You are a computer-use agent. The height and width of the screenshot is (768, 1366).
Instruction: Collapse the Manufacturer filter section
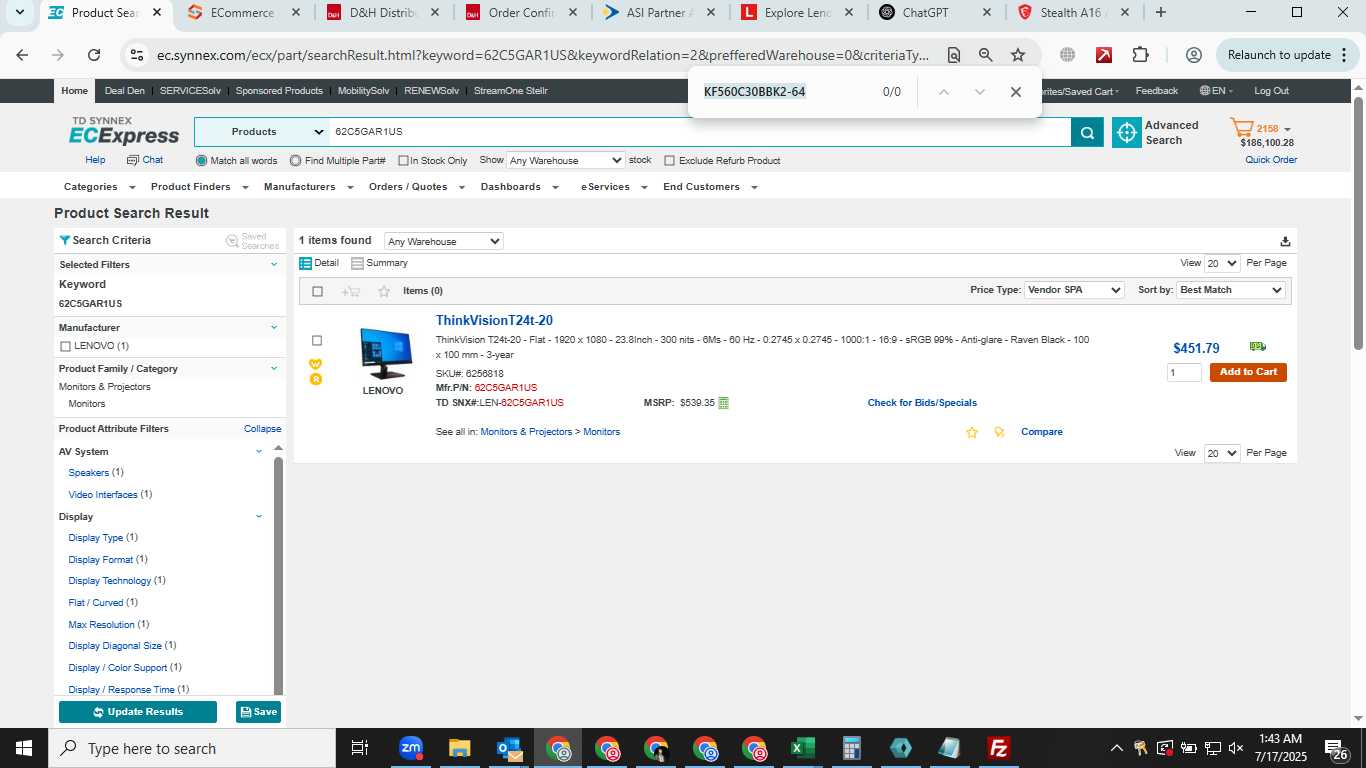point(274,327)
